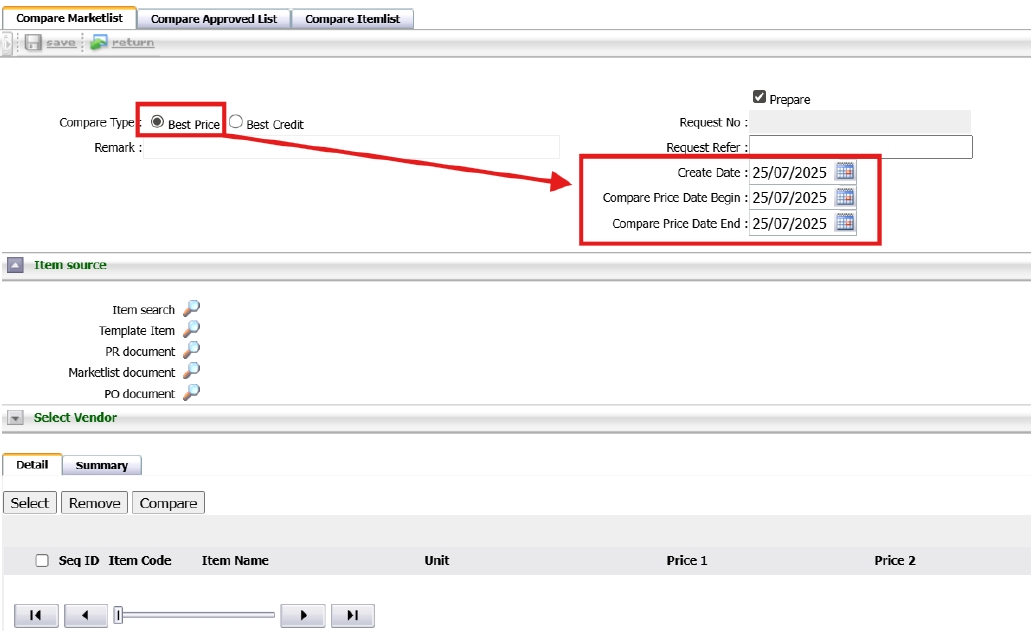Viewport: 1031px width, 631px height.
Task: Select the Best Price radio button
Action: (x=158, y=122)
